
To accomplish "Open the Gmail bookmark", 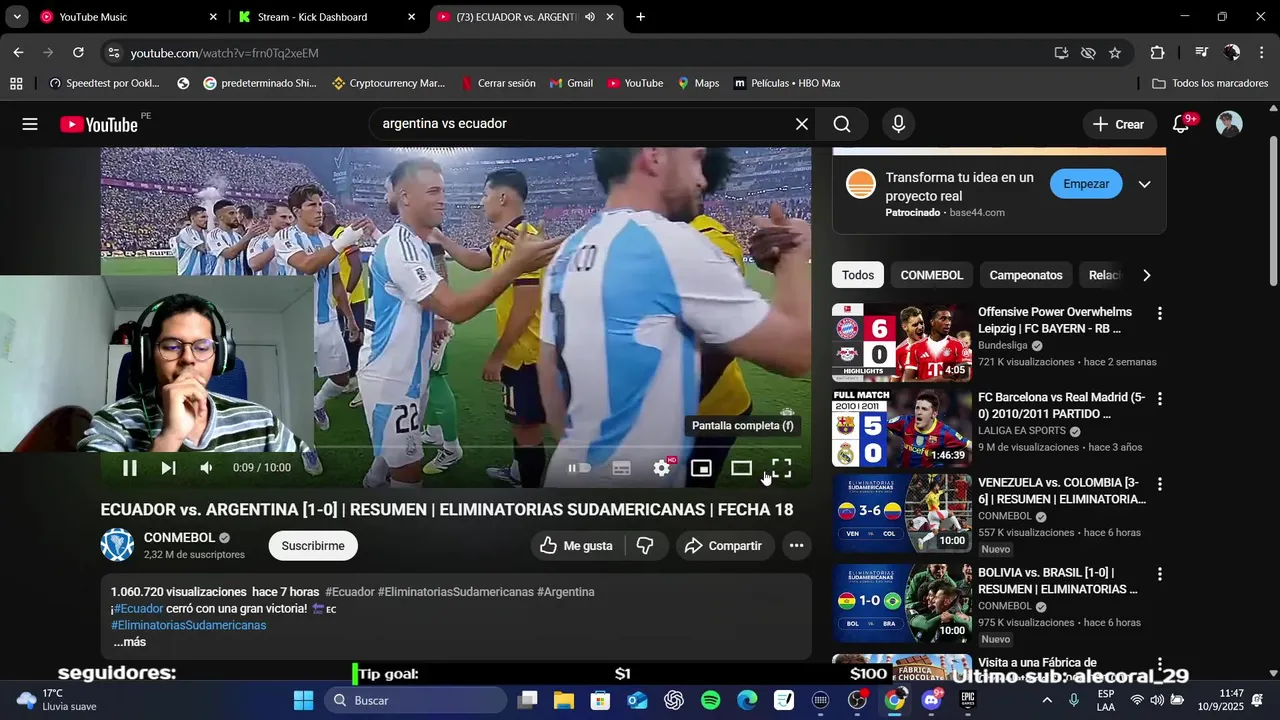I will click(x=572, y=83).
